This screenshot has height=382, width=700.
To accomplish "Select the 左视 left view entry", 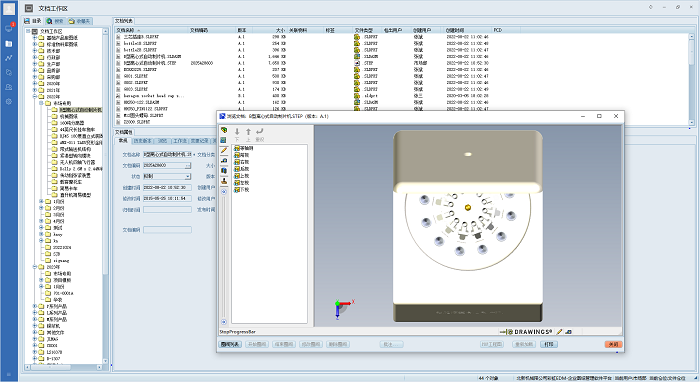I will coord(242,183).
